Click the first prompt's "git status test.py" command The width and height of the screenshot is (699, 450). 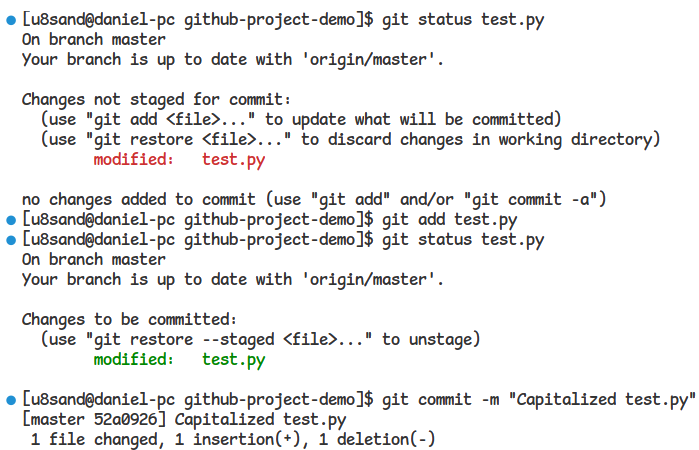pyautogui.click(x=463, y=20)
